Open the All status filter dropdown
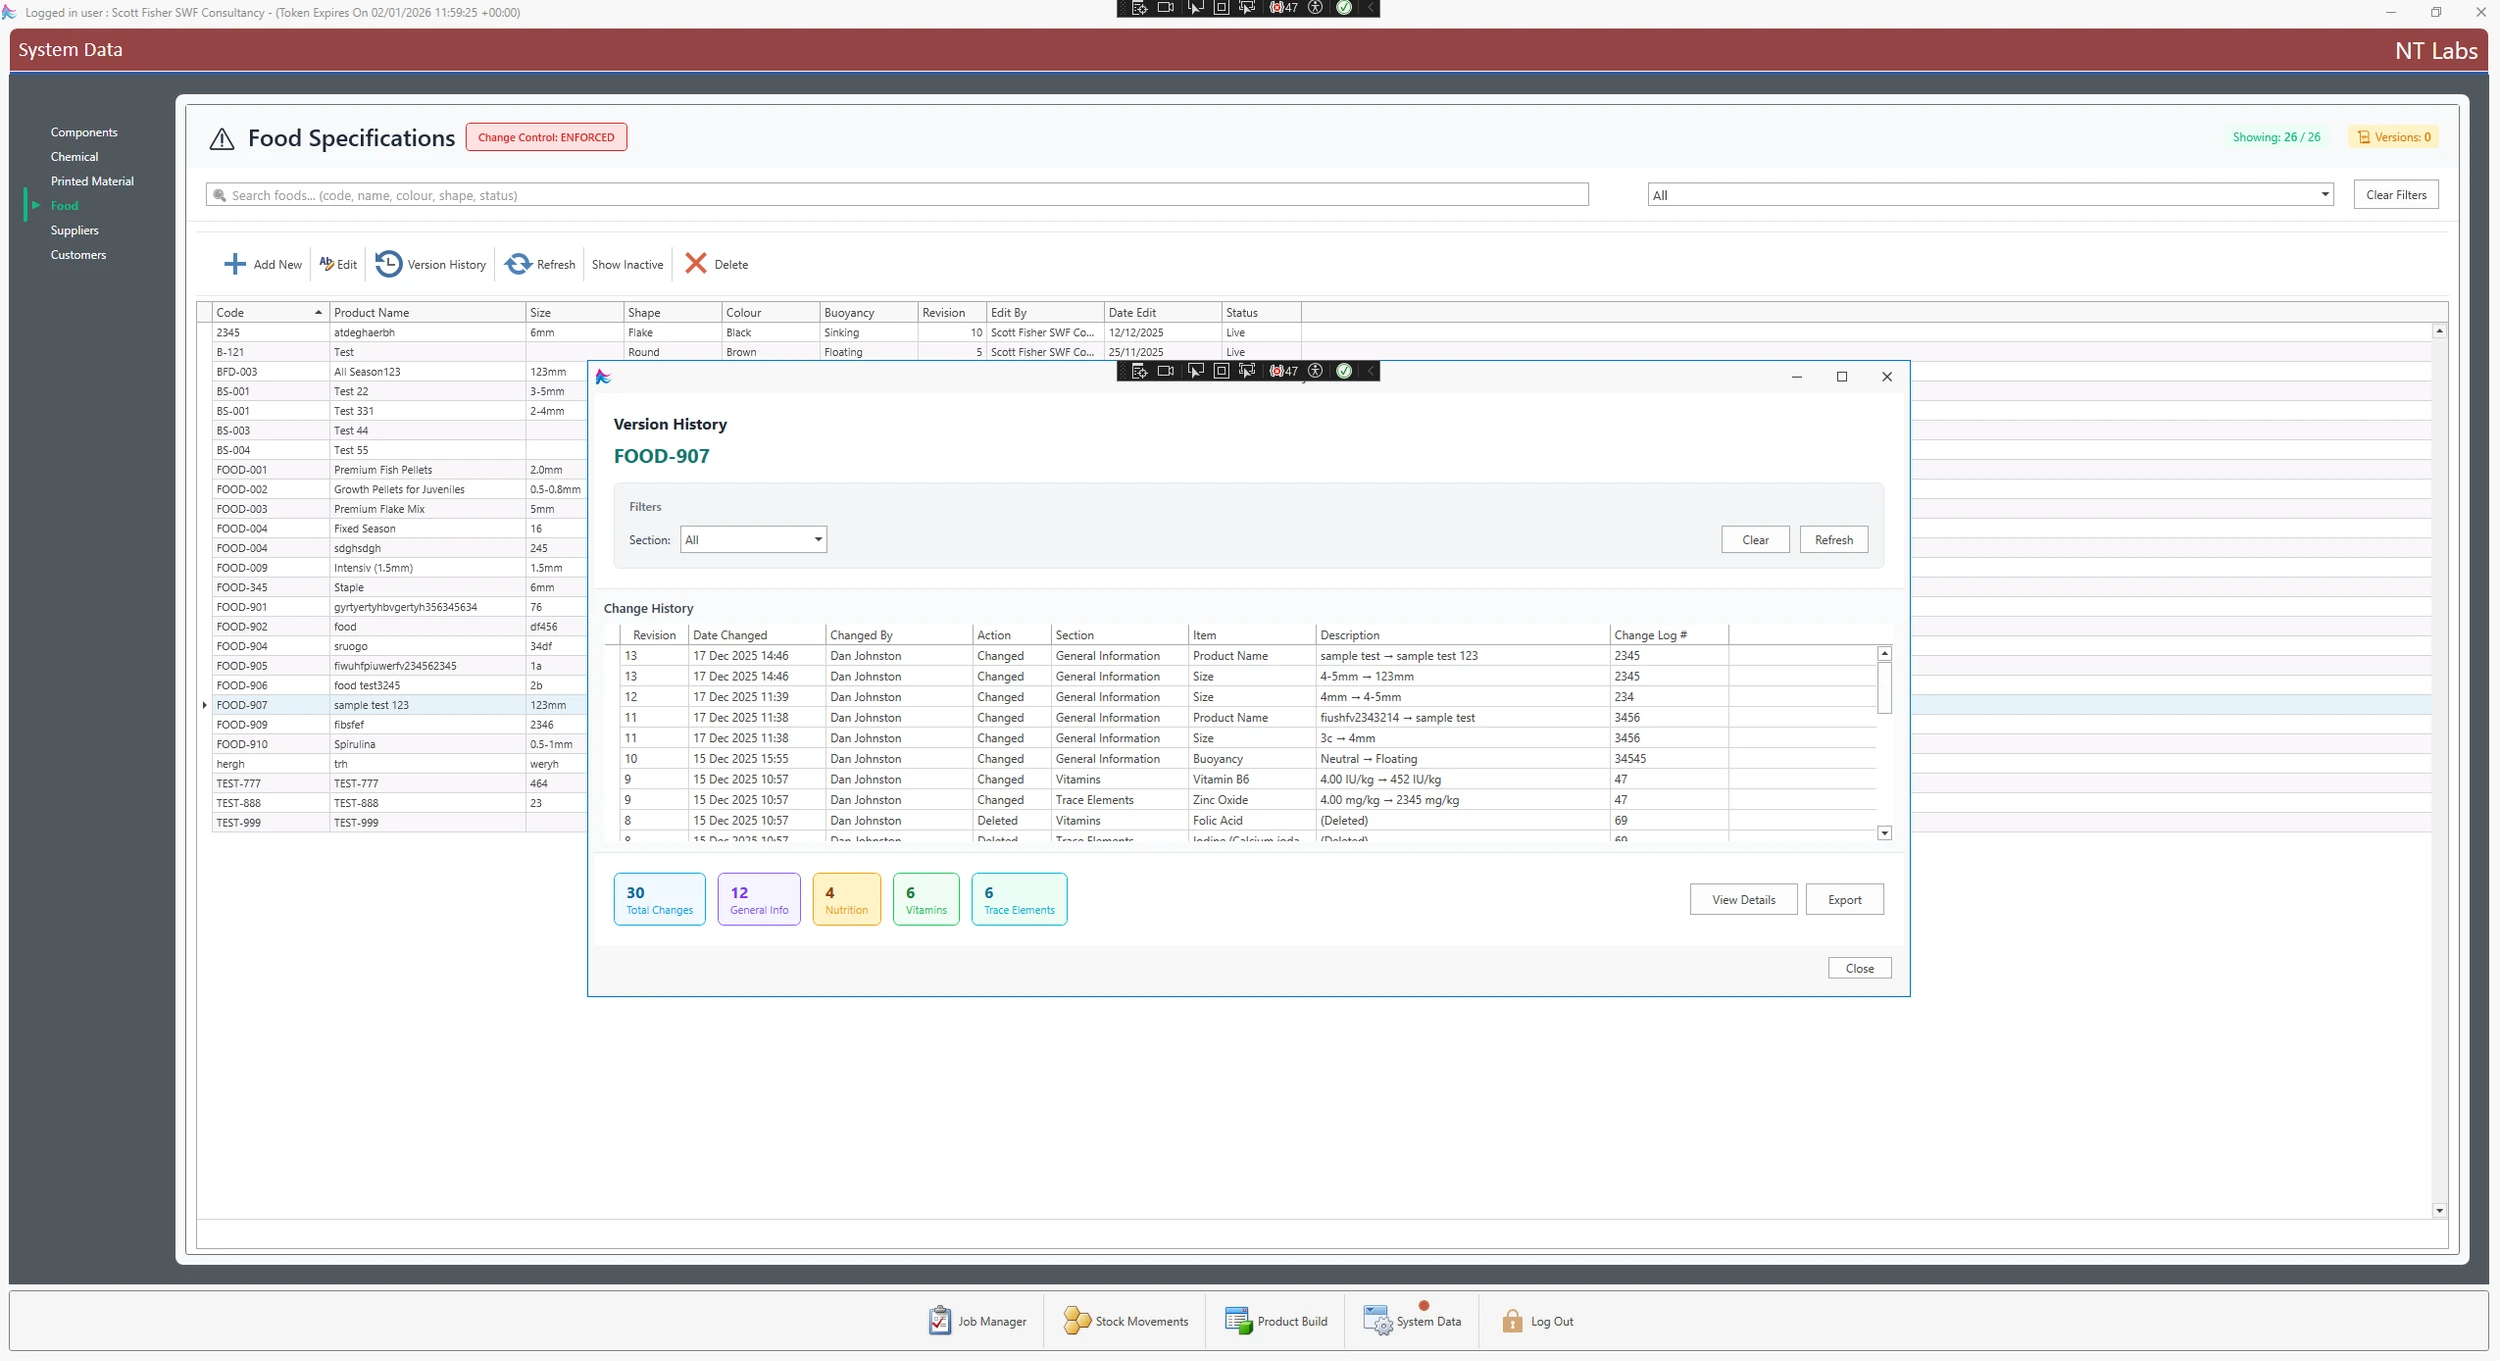The width and height of the screenshot is (2500, 1361). click(2324, 195)
